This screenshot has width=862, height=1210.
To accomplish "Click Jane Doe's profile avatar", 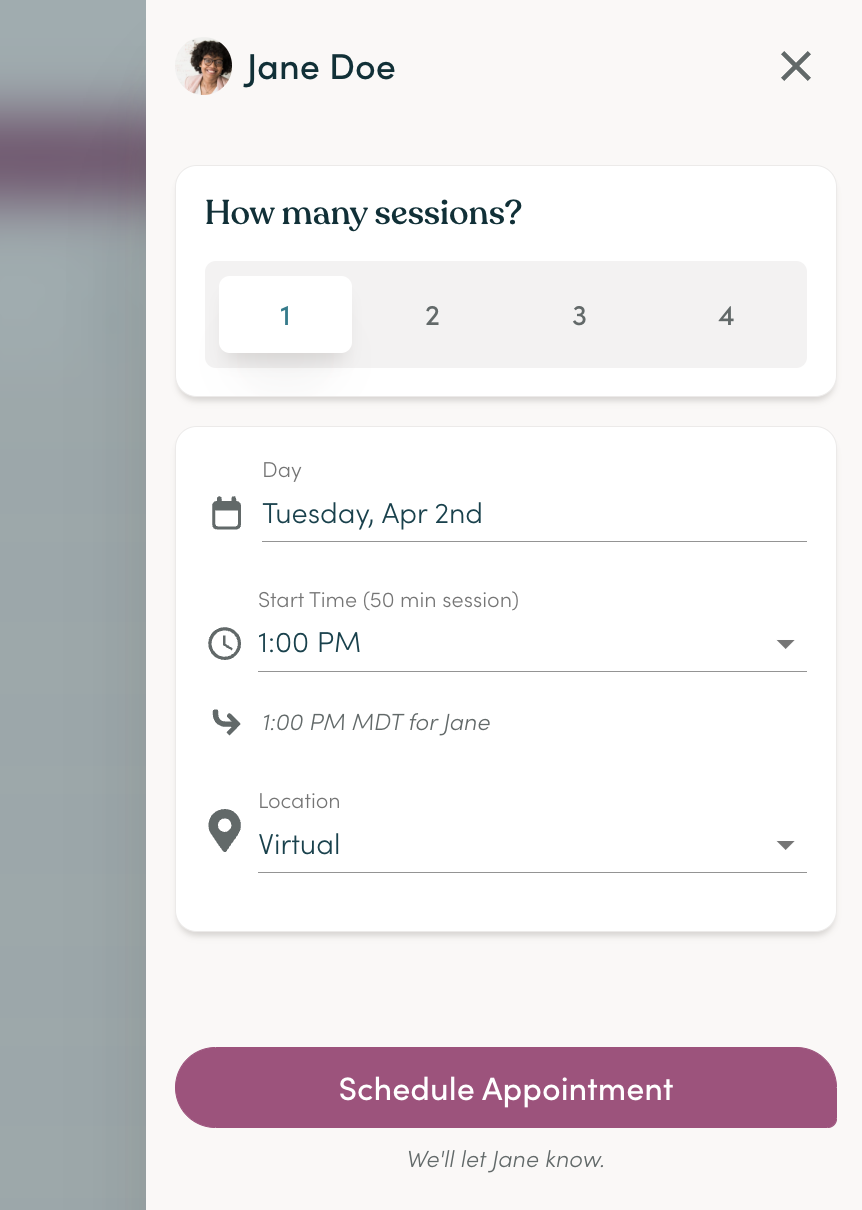I will click(204, 67).
